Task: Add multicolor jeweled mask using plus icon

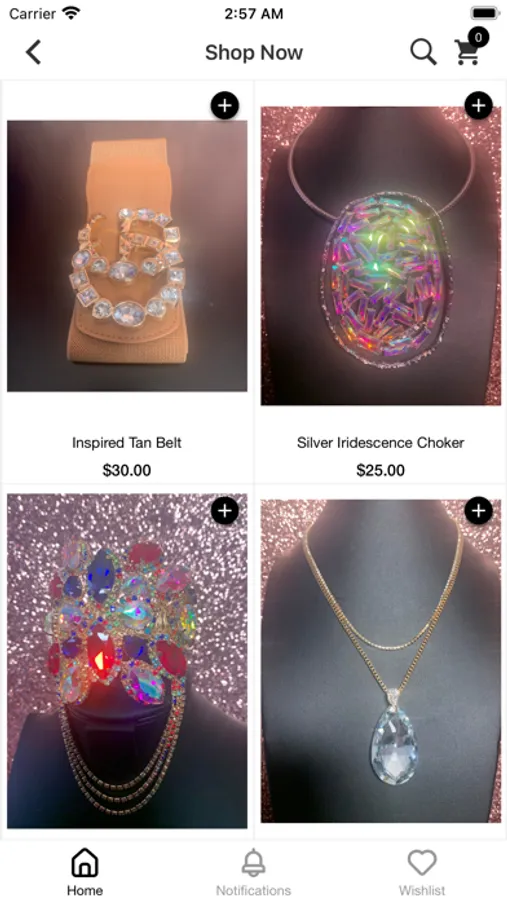Action: pos(225,511)
